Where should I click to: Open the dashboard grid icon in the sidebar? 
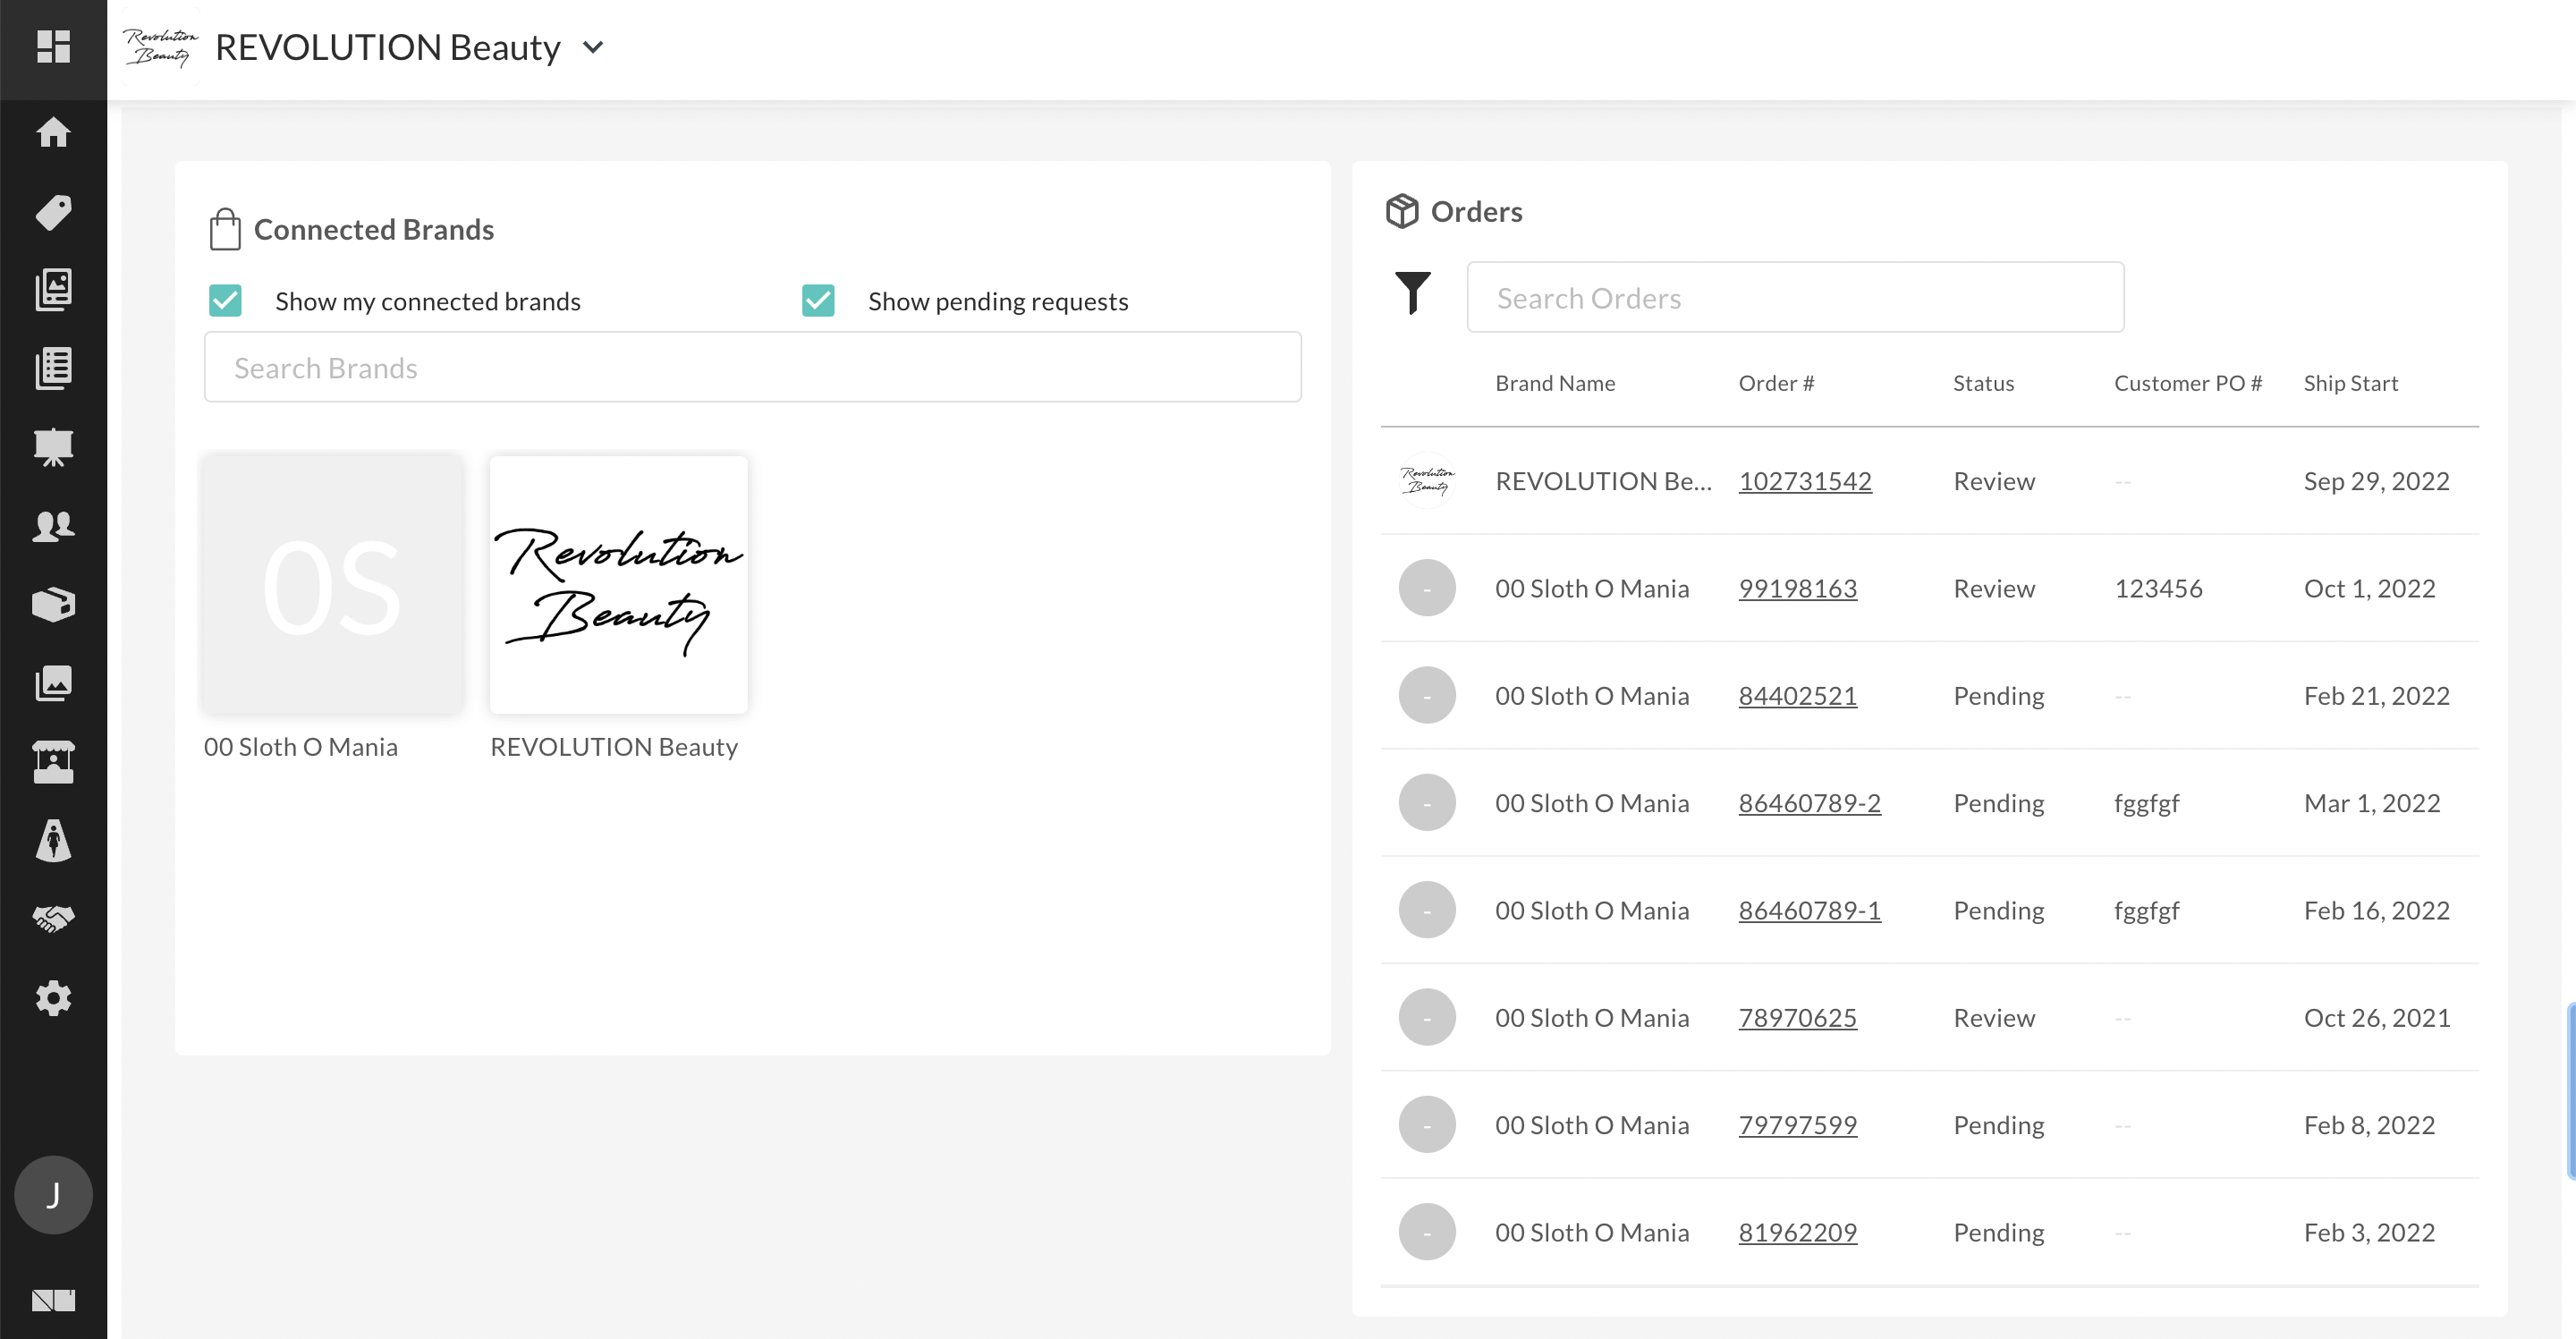(53, 47)
